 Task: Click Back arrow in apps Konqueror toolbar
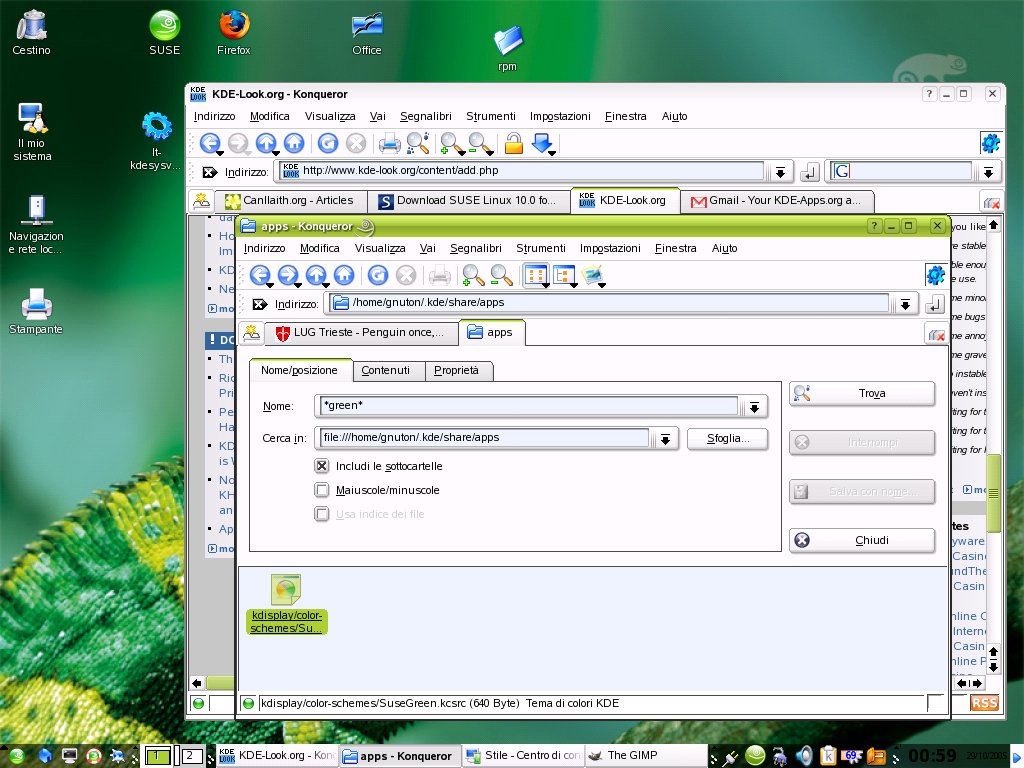pos(260,275)
